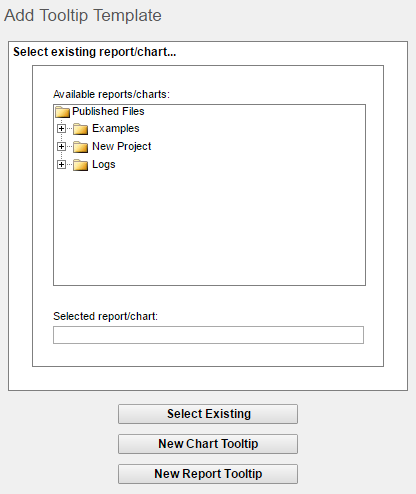Click the Logs folder icon
Image resolution: width=416 pixels, height=494 pixels.
click(x=80, y=165)
